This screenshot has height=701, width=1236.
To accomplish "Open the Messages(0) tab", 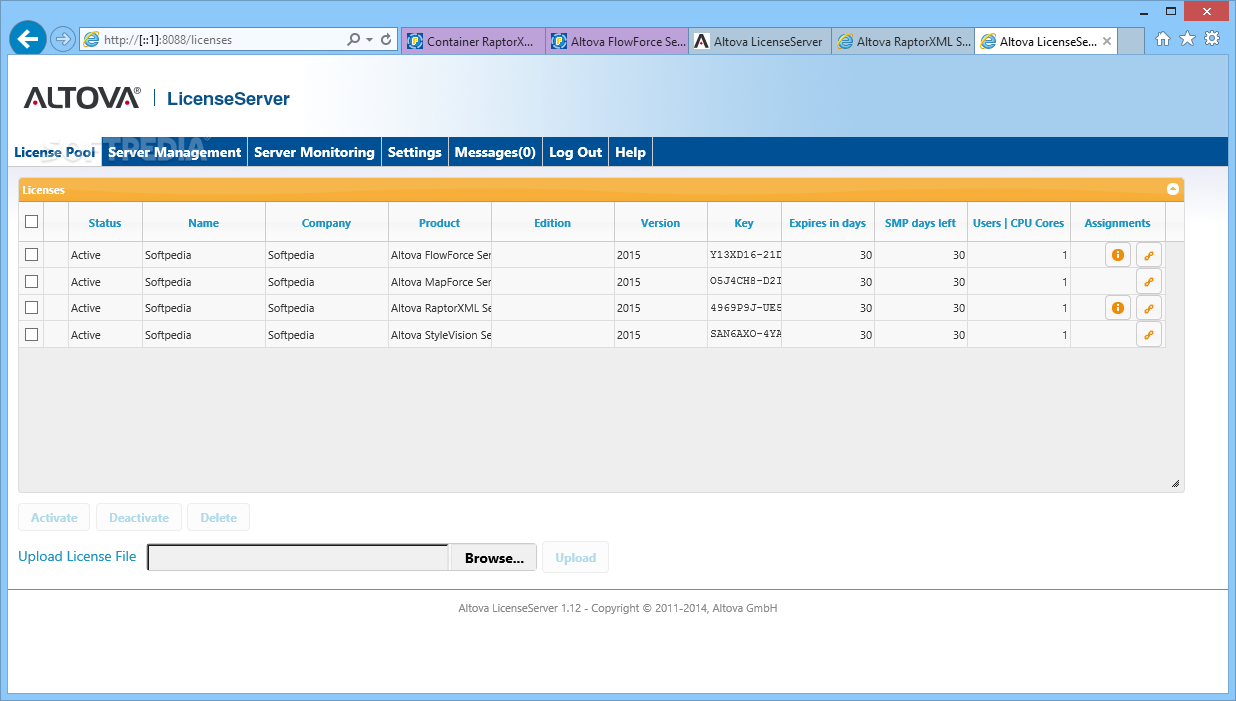I will click(495, 152).
